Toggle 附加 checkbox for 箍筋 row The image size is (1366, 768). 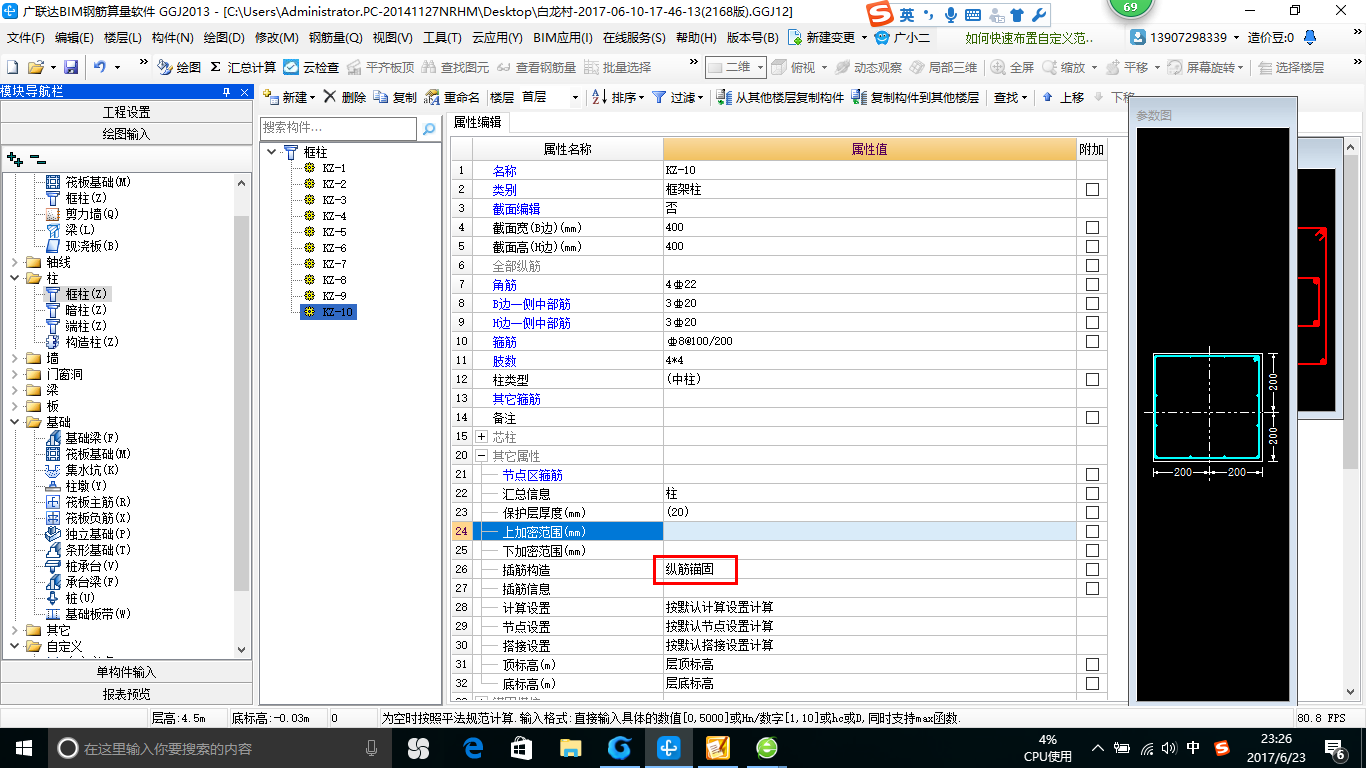(1092, 342)
